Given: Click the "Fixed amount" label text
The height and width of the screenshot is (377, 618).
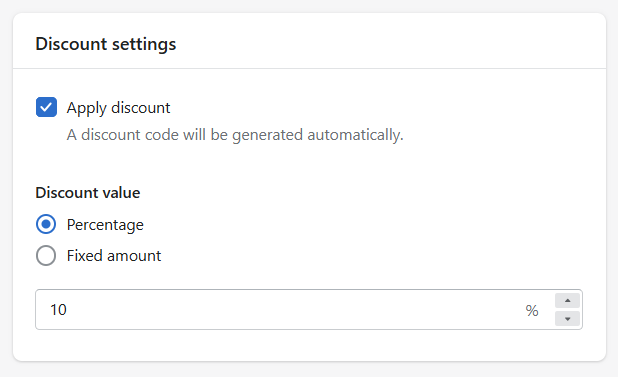Looking at the screenshot, I should pyautogui.click(x=114, y=256).
